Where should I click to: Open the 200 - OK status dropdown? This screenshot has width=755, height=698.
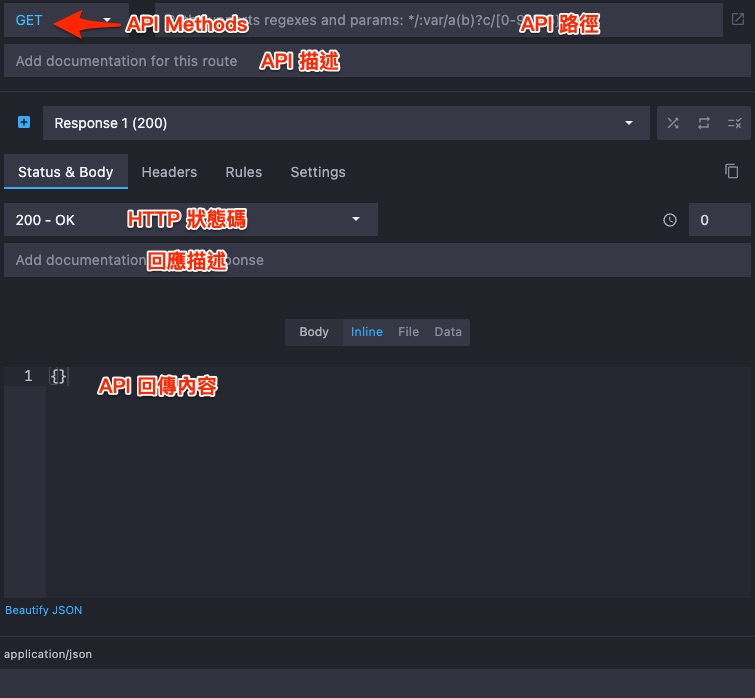tap(190, 220)
